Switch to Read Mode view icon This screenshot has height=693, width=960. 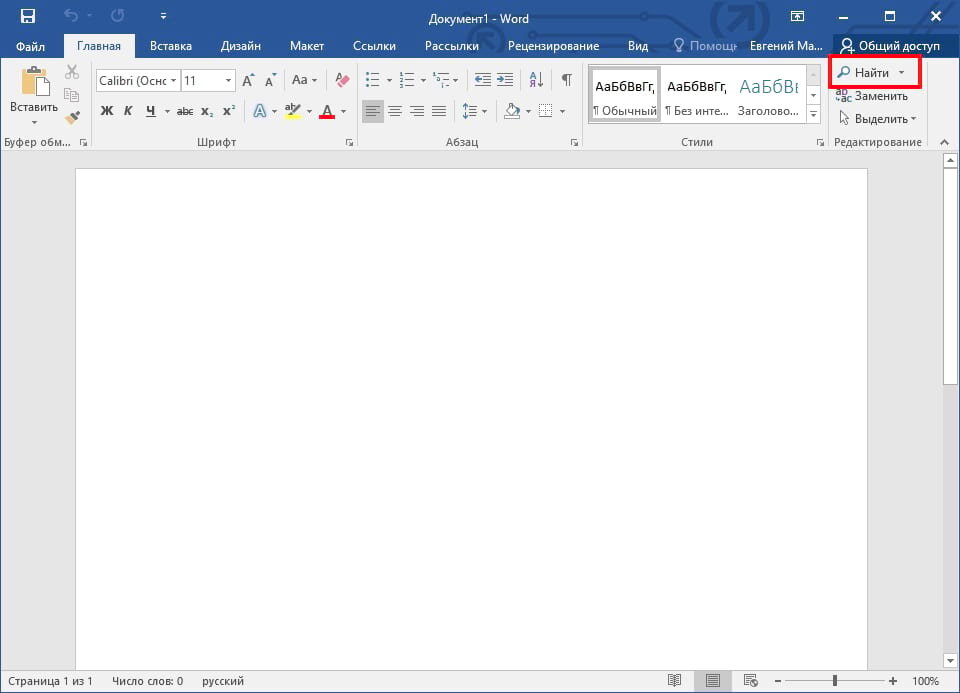pyautogui.click(x=675, y=681)
